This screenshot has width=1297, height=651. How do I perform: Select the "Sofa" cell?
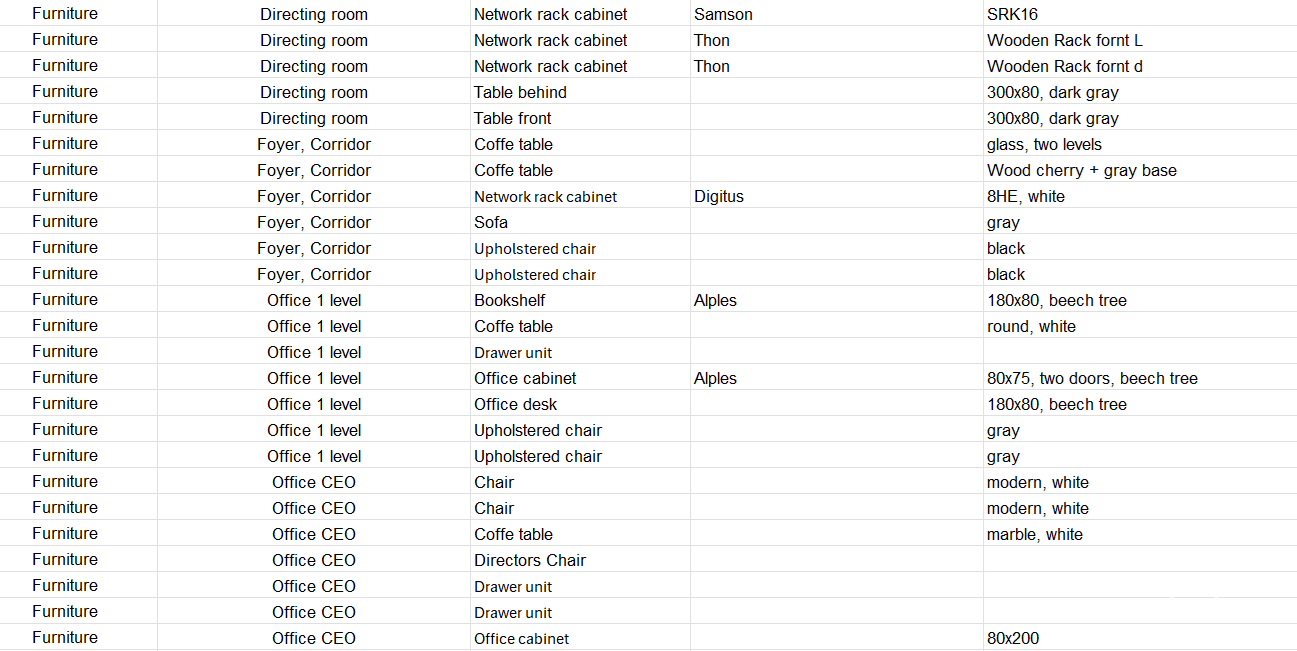(491, 222)
